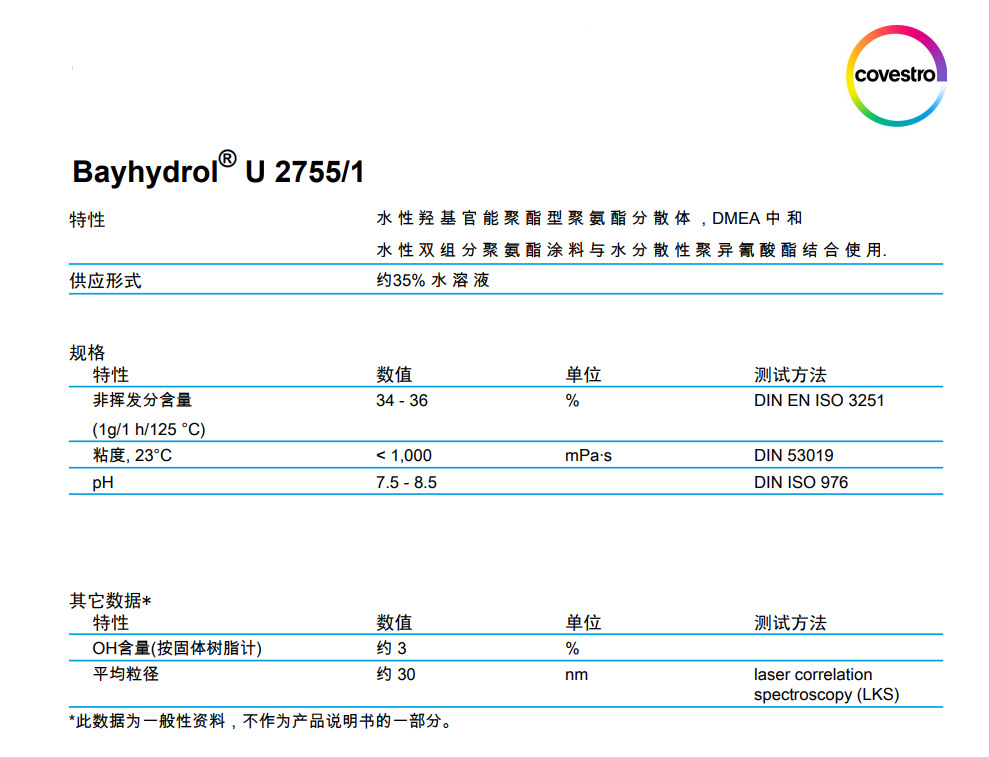Select DIN EN ISO 3251 test method text
The width and height of the screenshot is (990, 757).
tap(822, 400)
